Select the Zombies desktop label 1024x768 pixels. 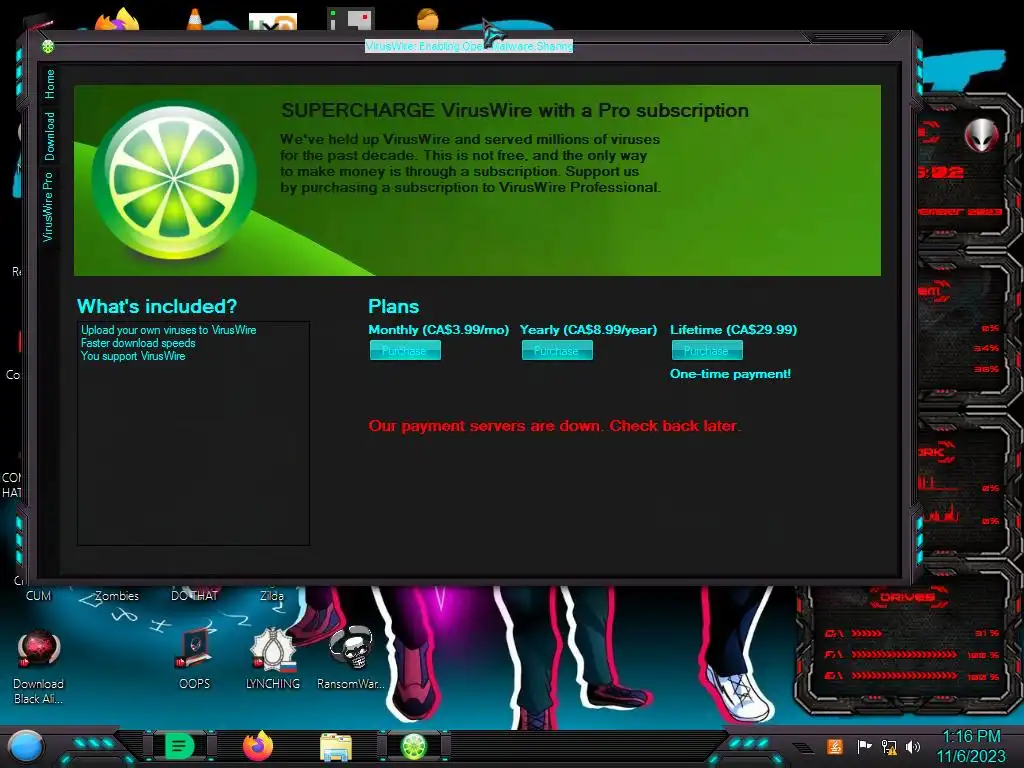coord(117,596)
